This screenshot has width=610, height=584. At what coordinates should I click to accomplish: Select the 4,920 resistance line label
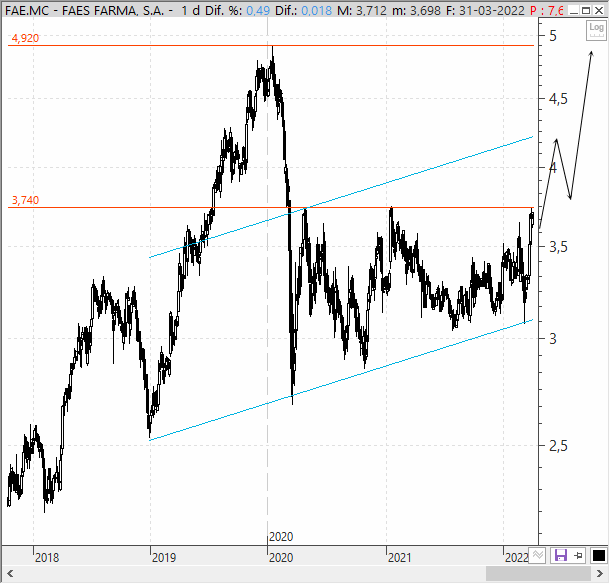(25, 39)
